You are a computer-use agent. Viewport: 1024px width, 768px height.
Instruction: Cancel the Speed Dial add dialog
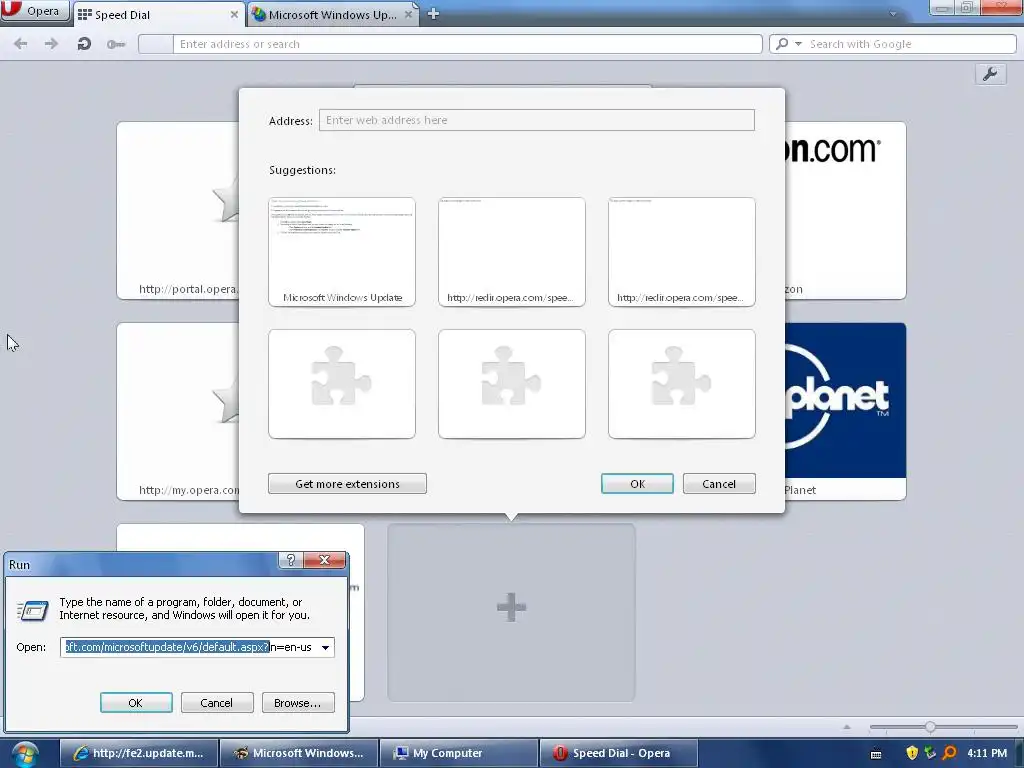(719, 484)
